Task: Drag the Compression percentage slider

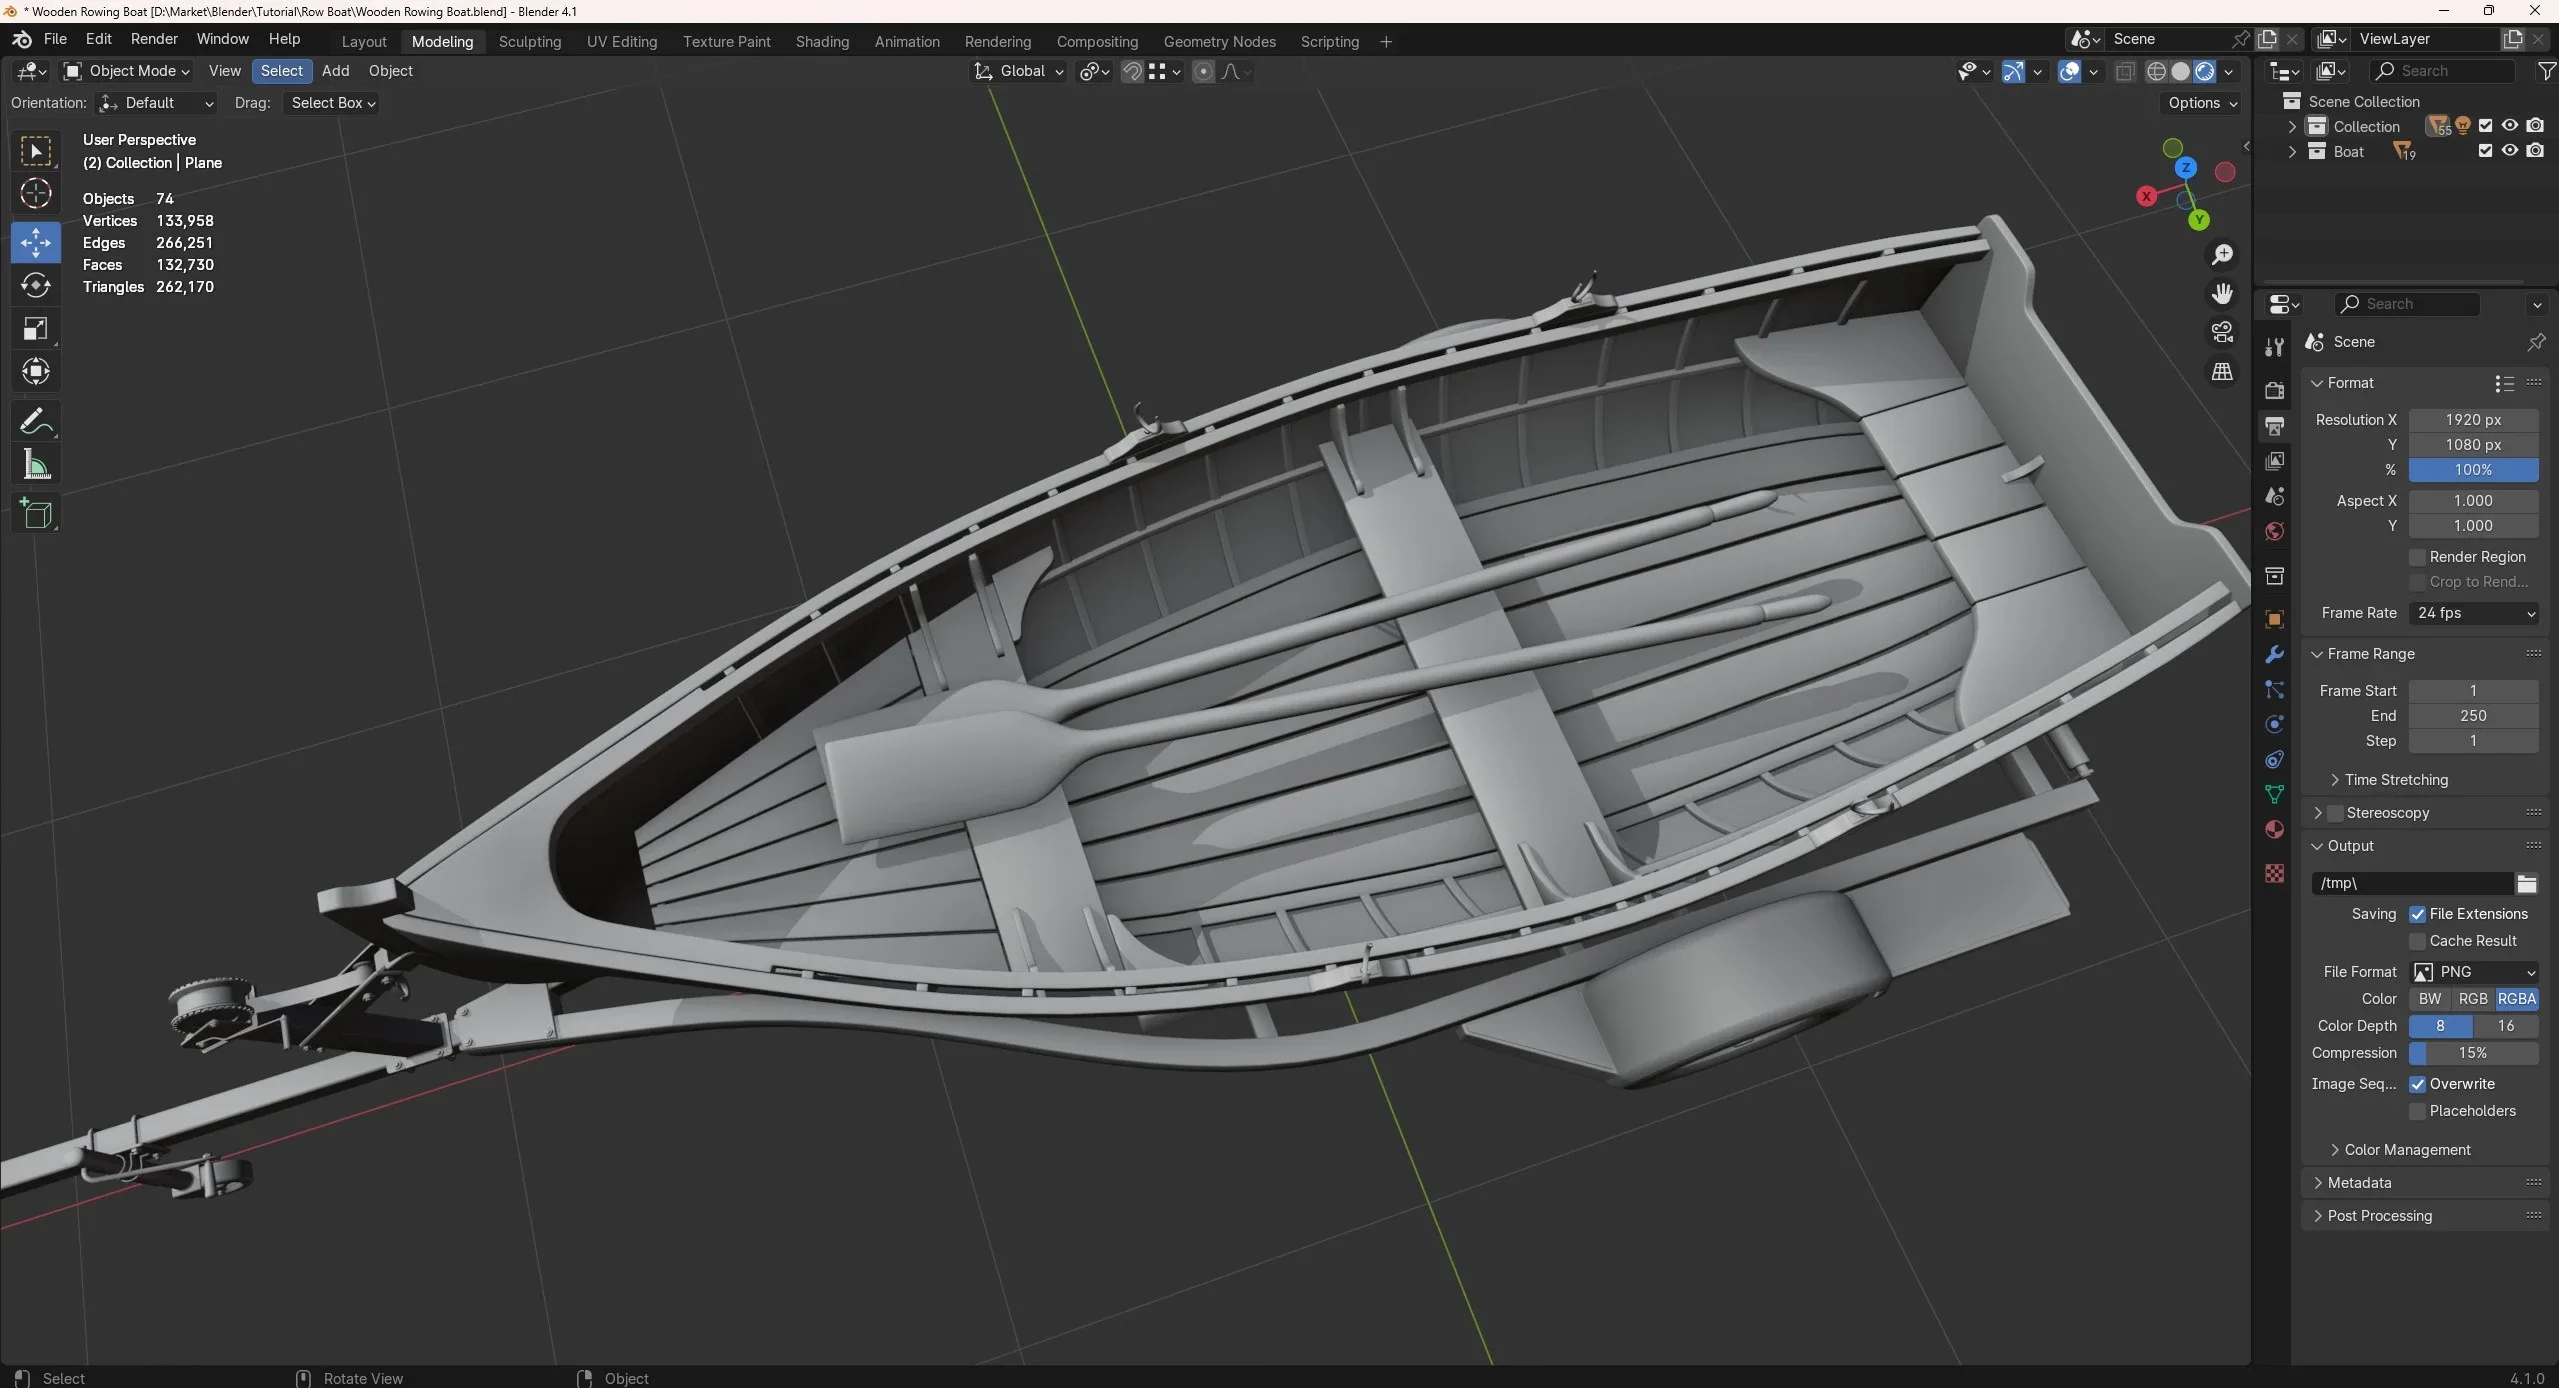Action: (2472, 1050)
